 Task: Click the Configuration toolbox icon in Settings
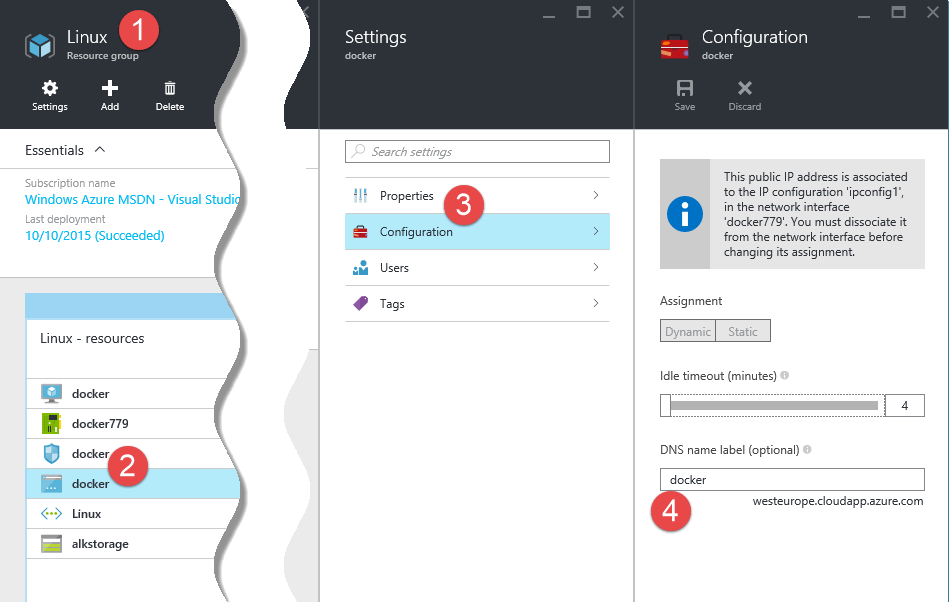point(360,231)
